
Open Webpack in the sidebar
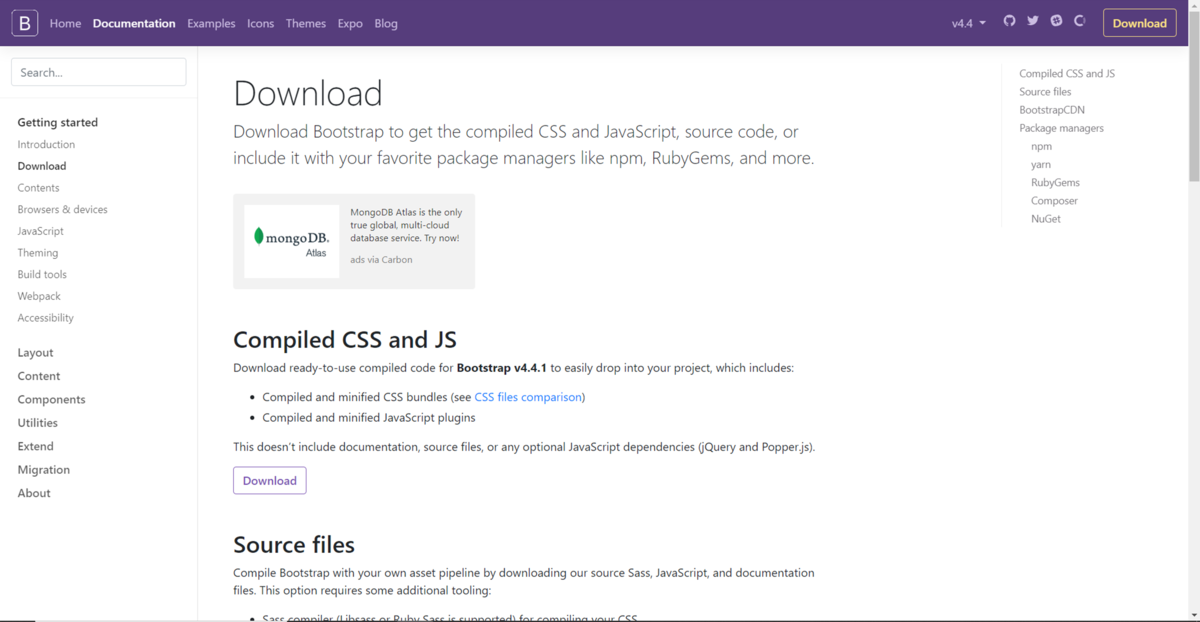coord(39,296)
